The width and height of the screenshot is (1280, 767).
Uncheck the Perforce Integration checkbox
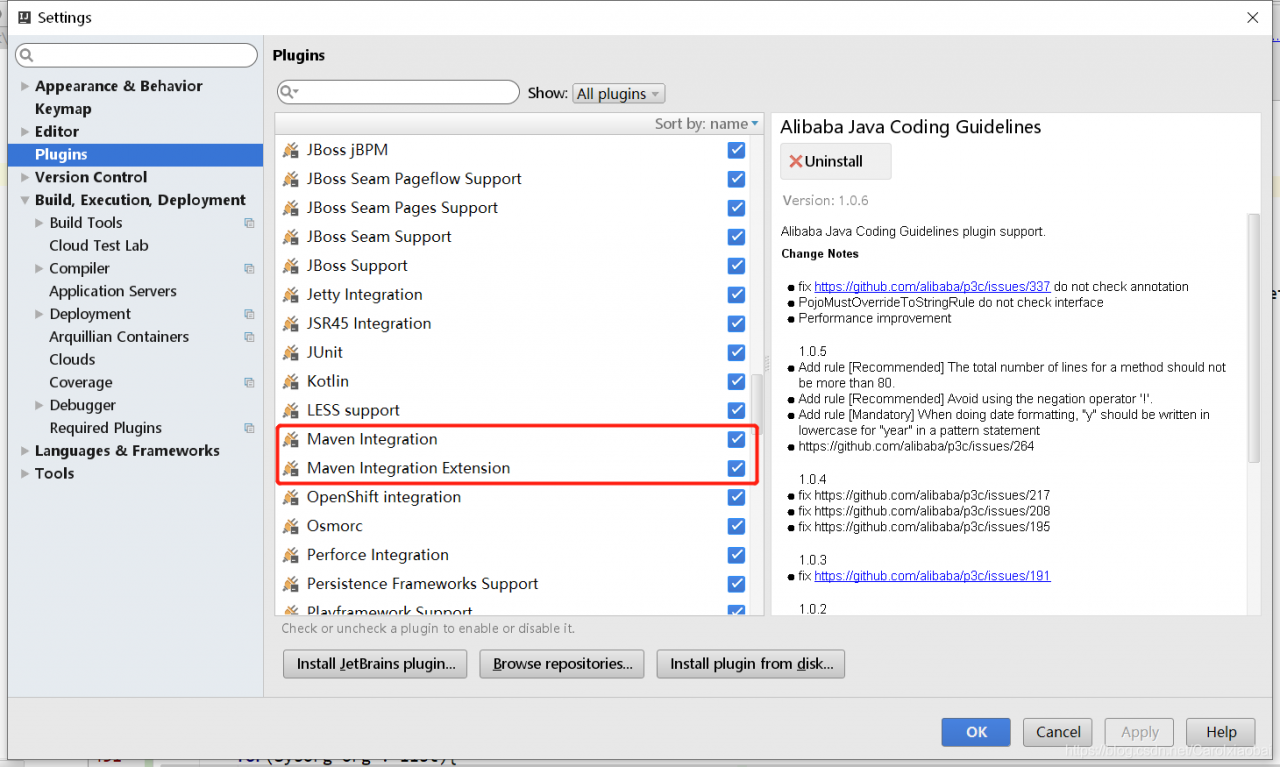pyautogui.click(x=737, y=556)
